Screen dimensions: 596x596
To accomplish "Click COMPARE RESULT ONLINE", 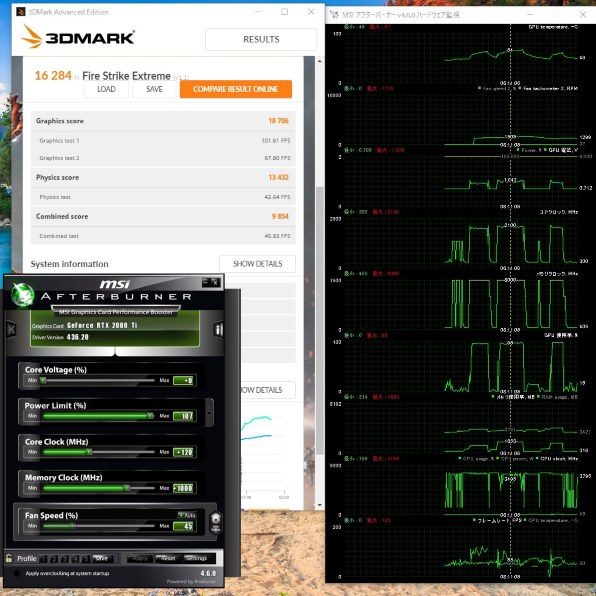I will [236, 89].
